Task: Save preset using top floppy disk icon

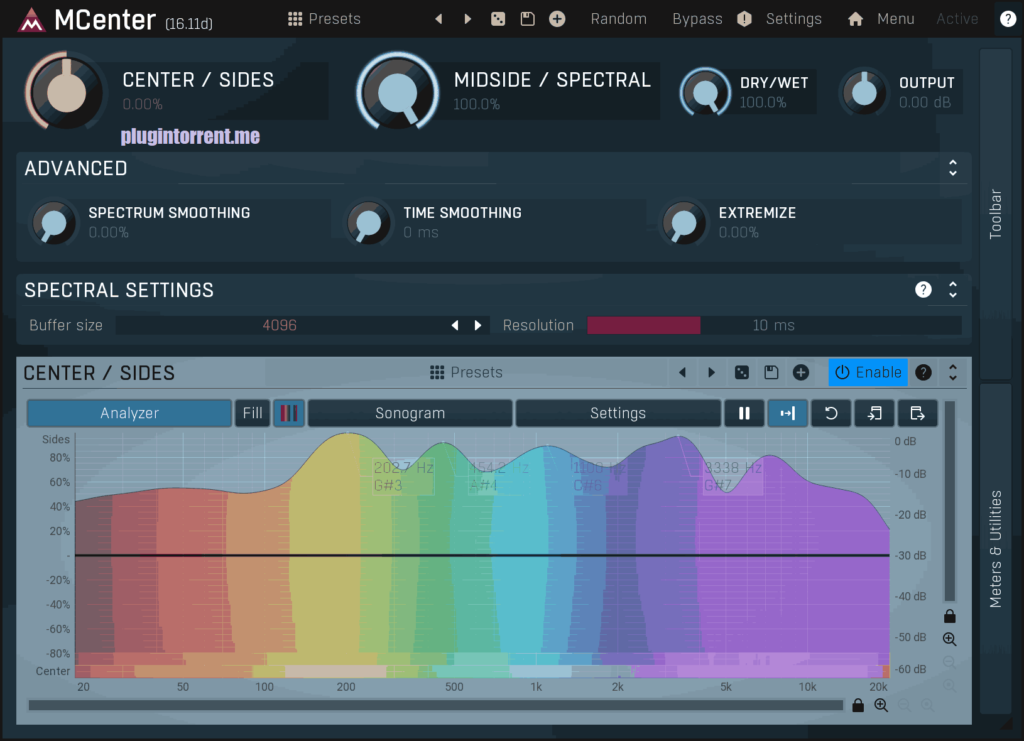Action: [528, 19]
